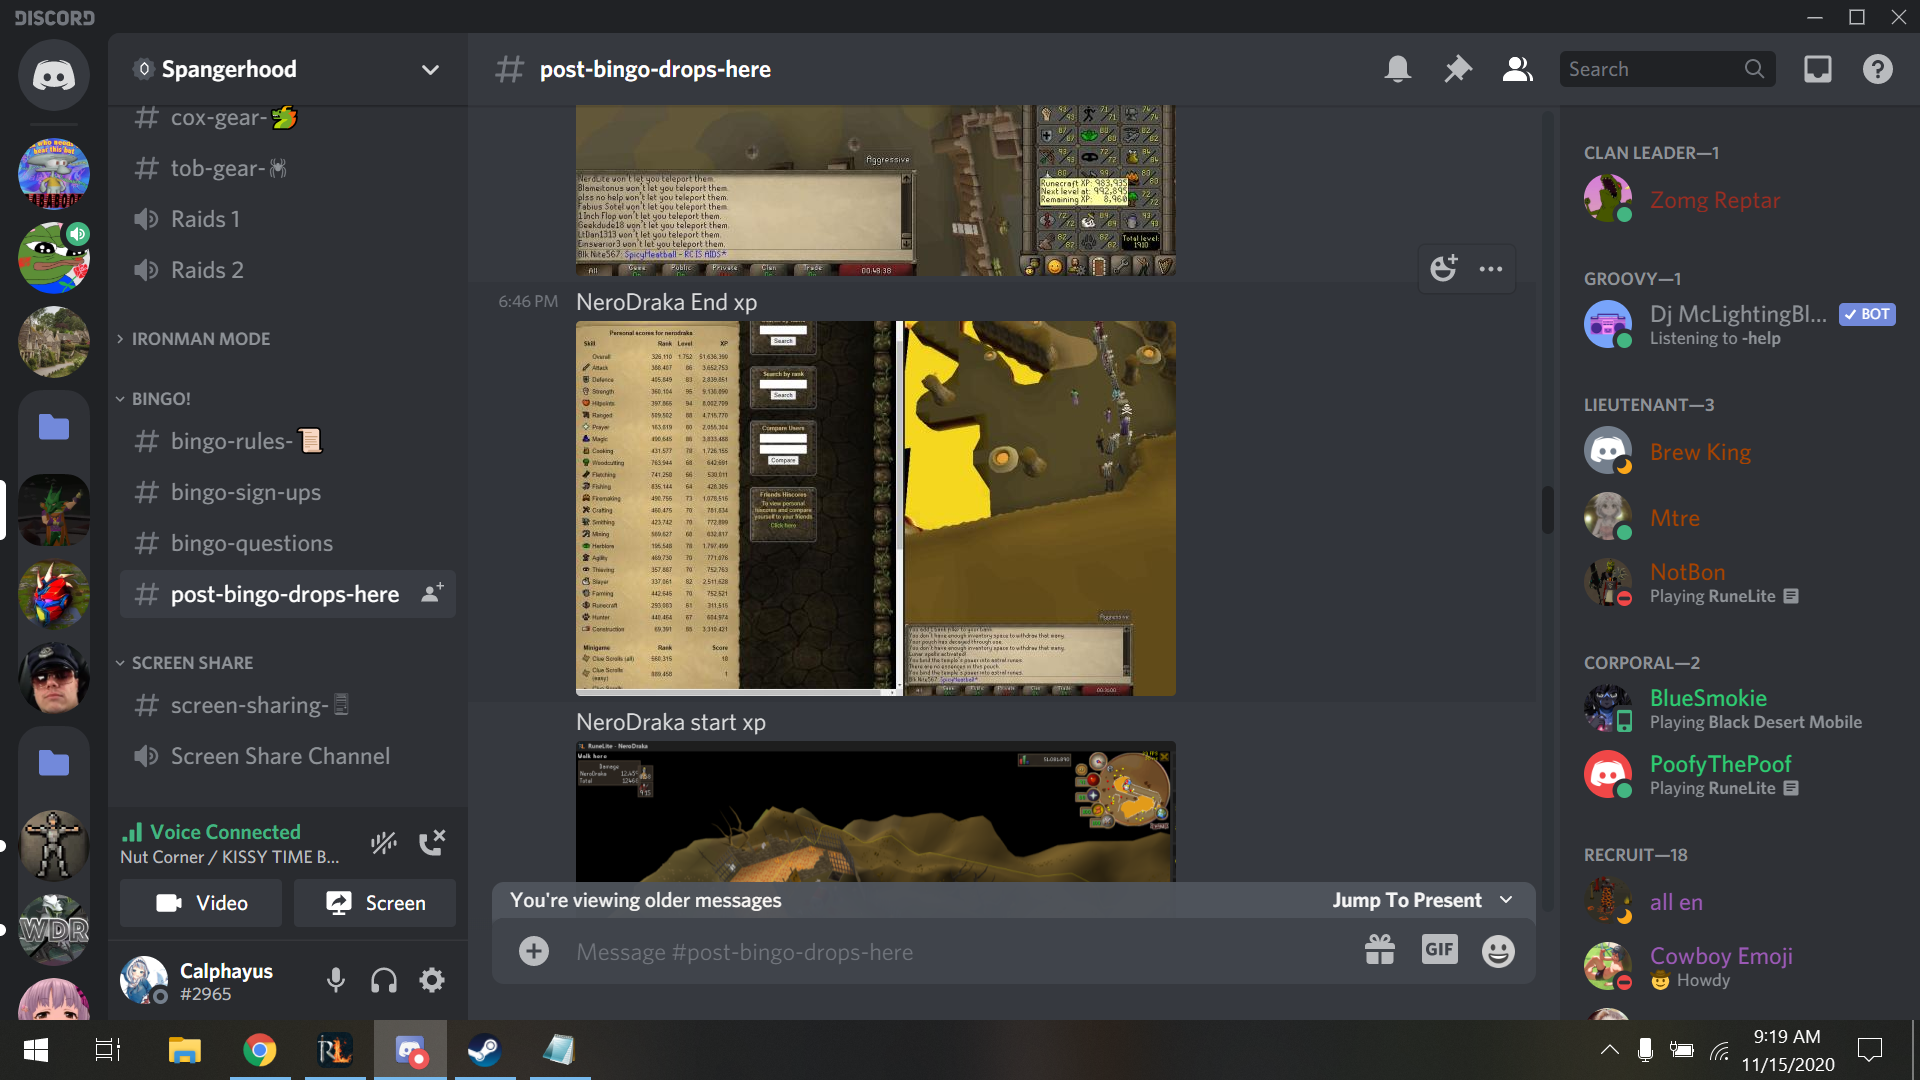Click the add reaction emoji icon

(x=1443, y=269)
